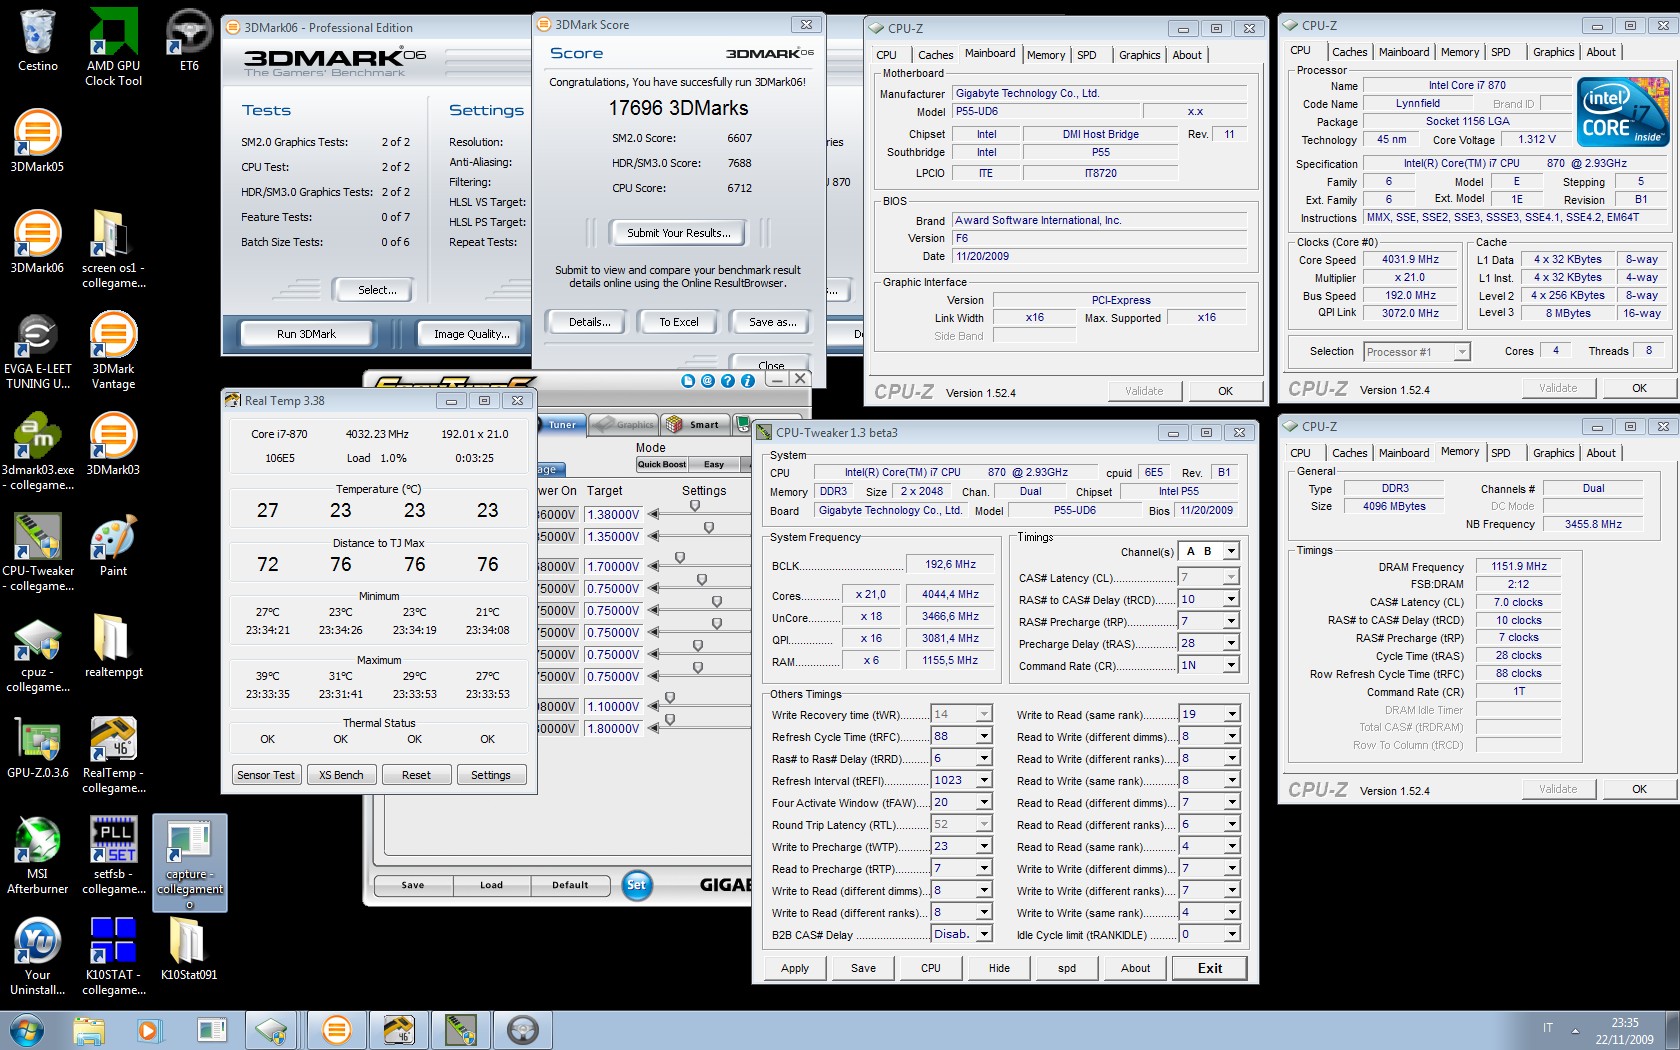This screenshot has height=1050, width=1680.
Task: Launch GPU-Z.0.3.6 desktop icon
Action: 37,748
